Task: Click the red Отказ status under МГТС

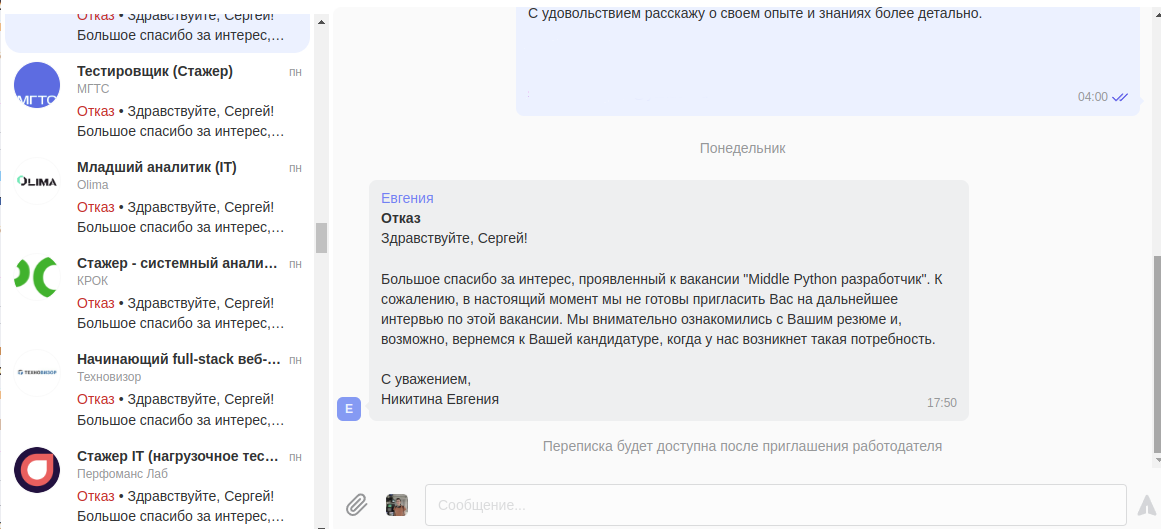Action: pyautogui.click(x=96, y=112)
